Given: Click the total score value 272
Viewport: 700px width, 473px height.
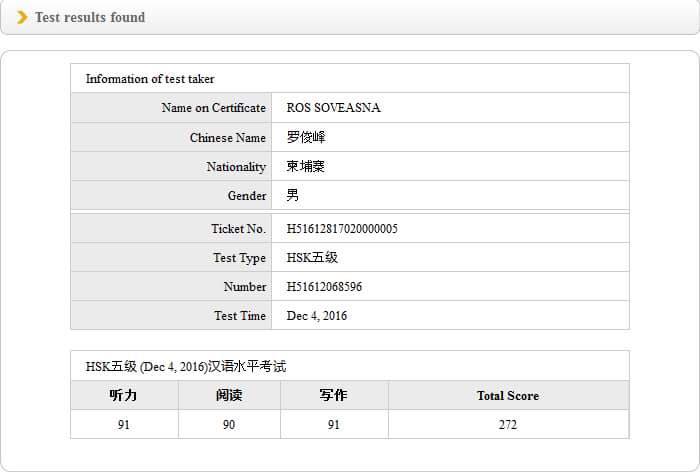Looking at the screenshot, I should (508, 425).
